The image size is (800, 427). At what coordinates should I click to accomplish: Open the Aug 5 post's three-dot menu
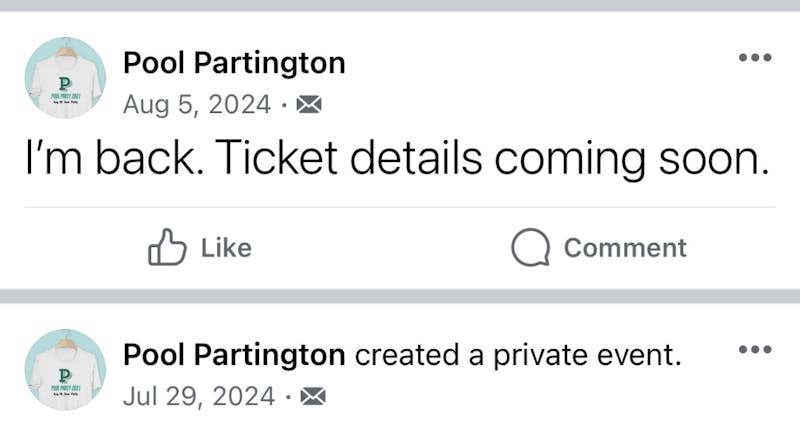pyautogui.click(x=755, y=58)
